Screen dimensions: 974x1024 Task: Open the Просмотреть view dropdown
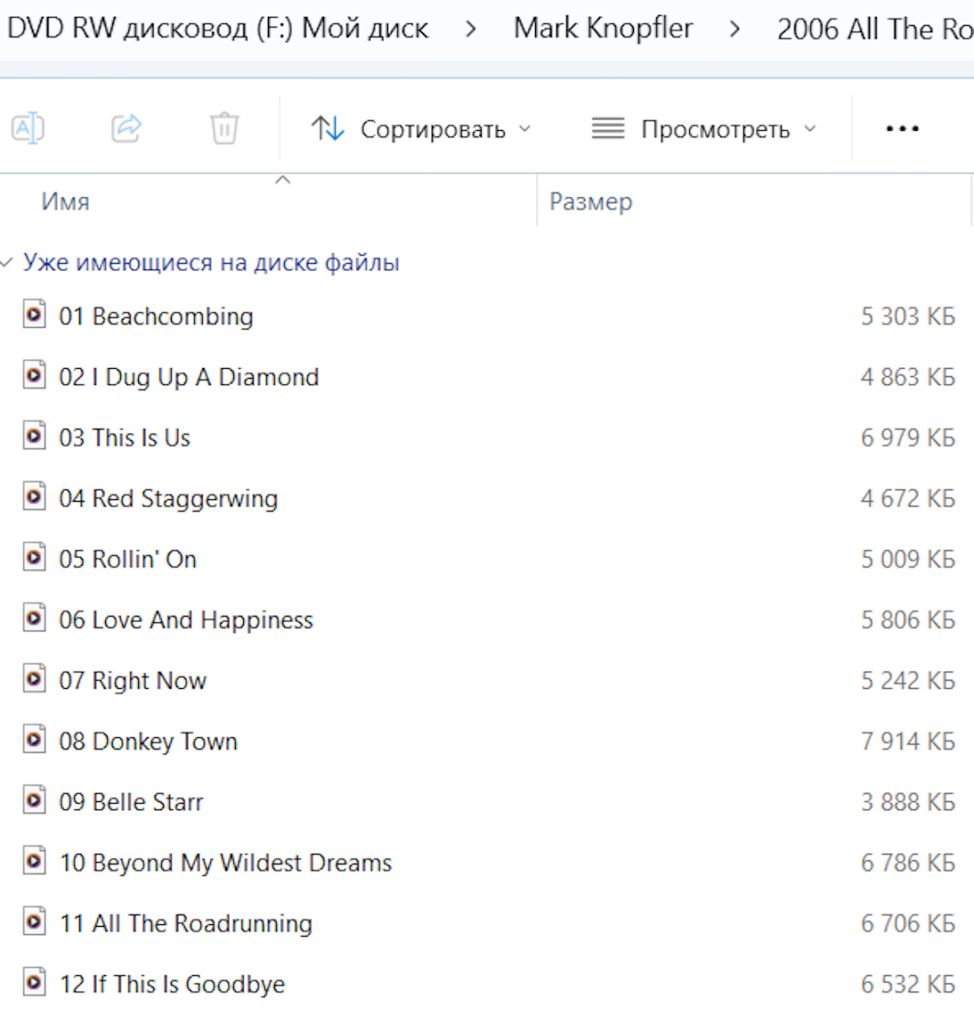tap(704, 129)
